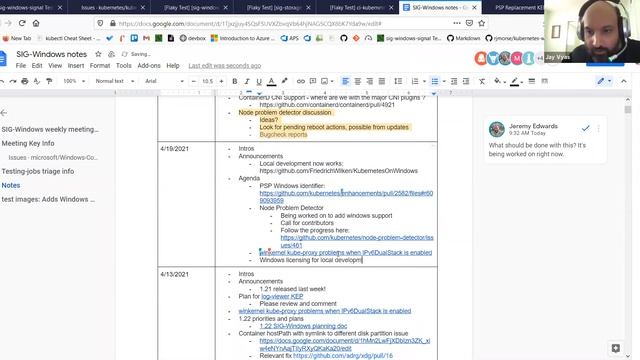The height and width of the screenshot is (360, 640).
Task: Toggle numbered list
Action: (415, 81)
